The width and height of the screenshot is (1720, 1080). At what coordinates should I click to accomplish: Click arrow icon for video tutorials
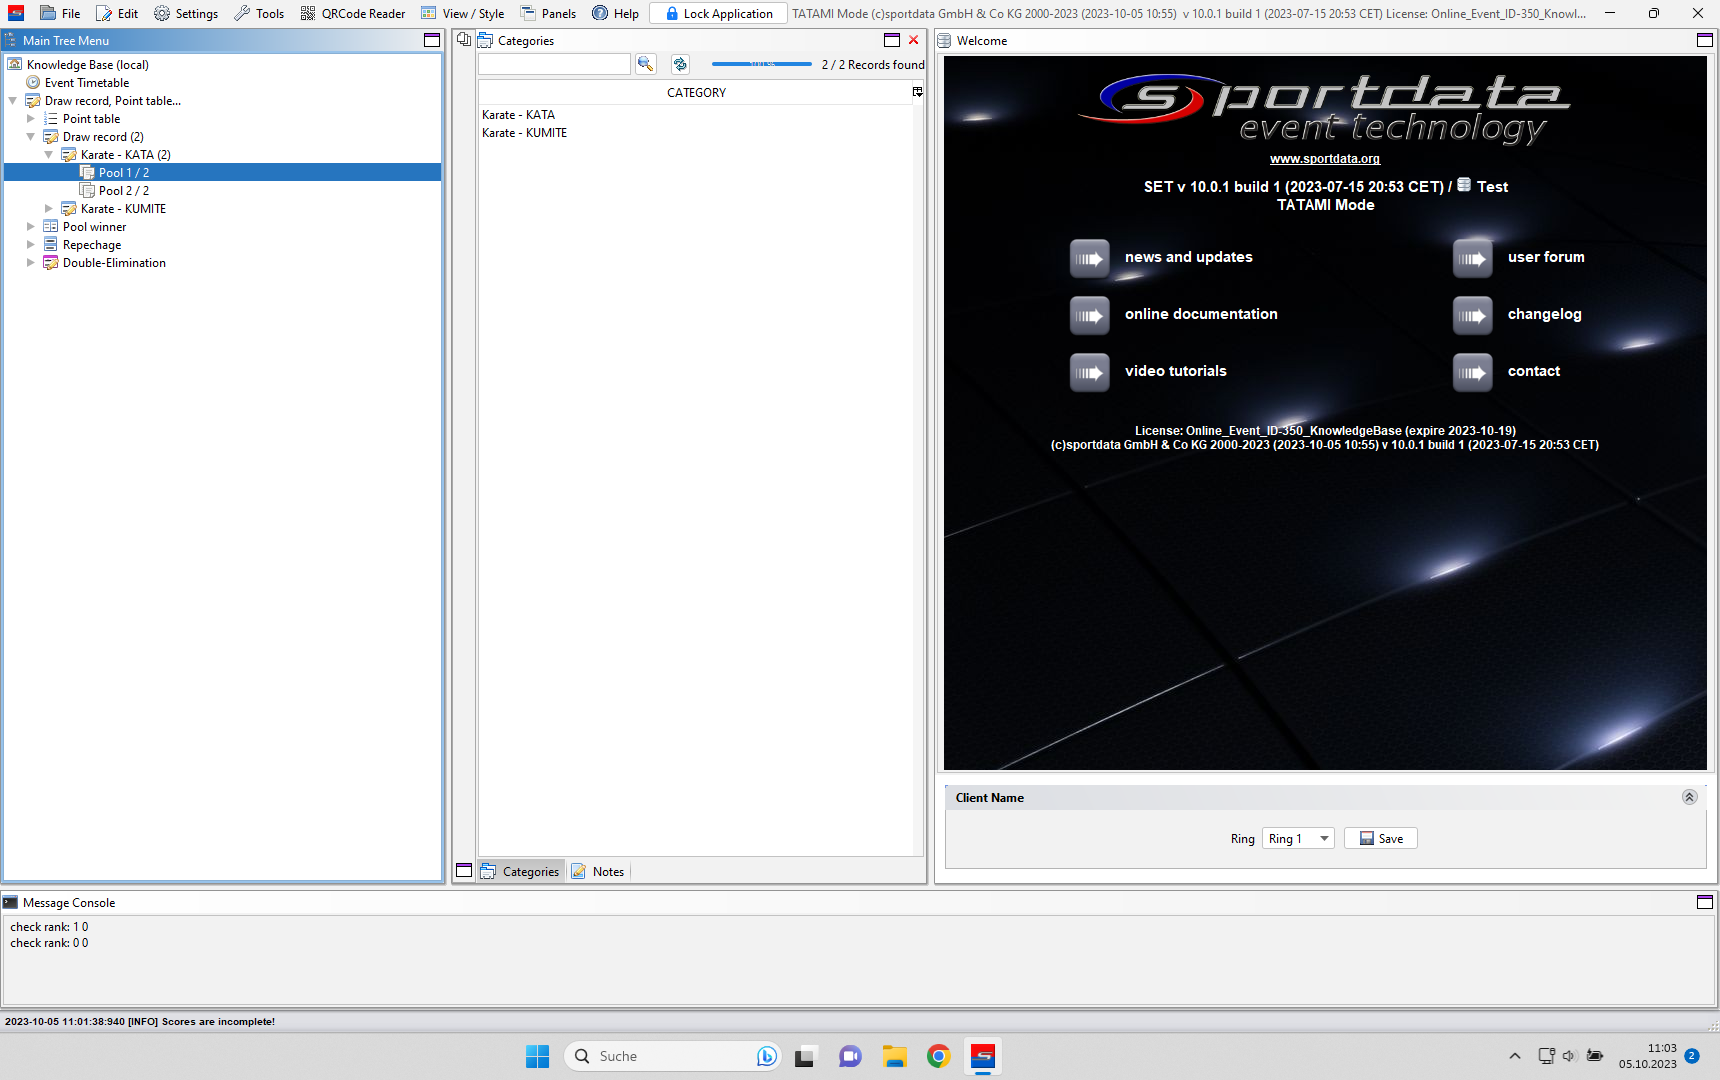pos(1090,372)
